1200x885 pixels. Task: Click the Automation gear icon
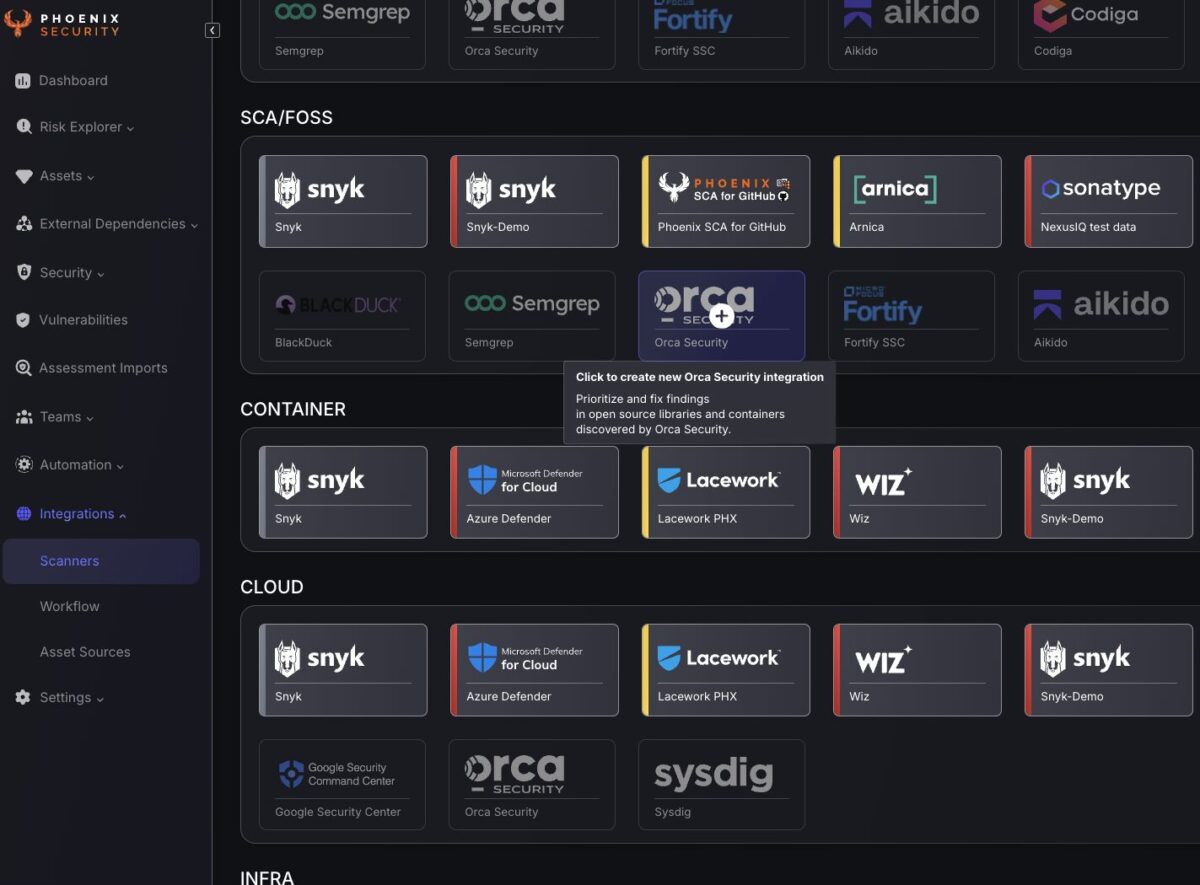click(24, 465)
